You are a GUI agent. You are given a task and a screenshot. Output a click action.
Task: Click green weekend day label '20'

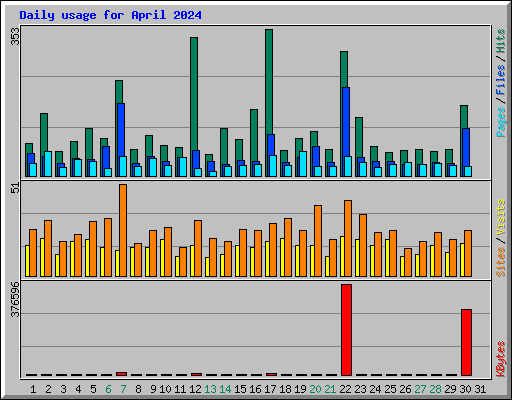pos(315,389)
